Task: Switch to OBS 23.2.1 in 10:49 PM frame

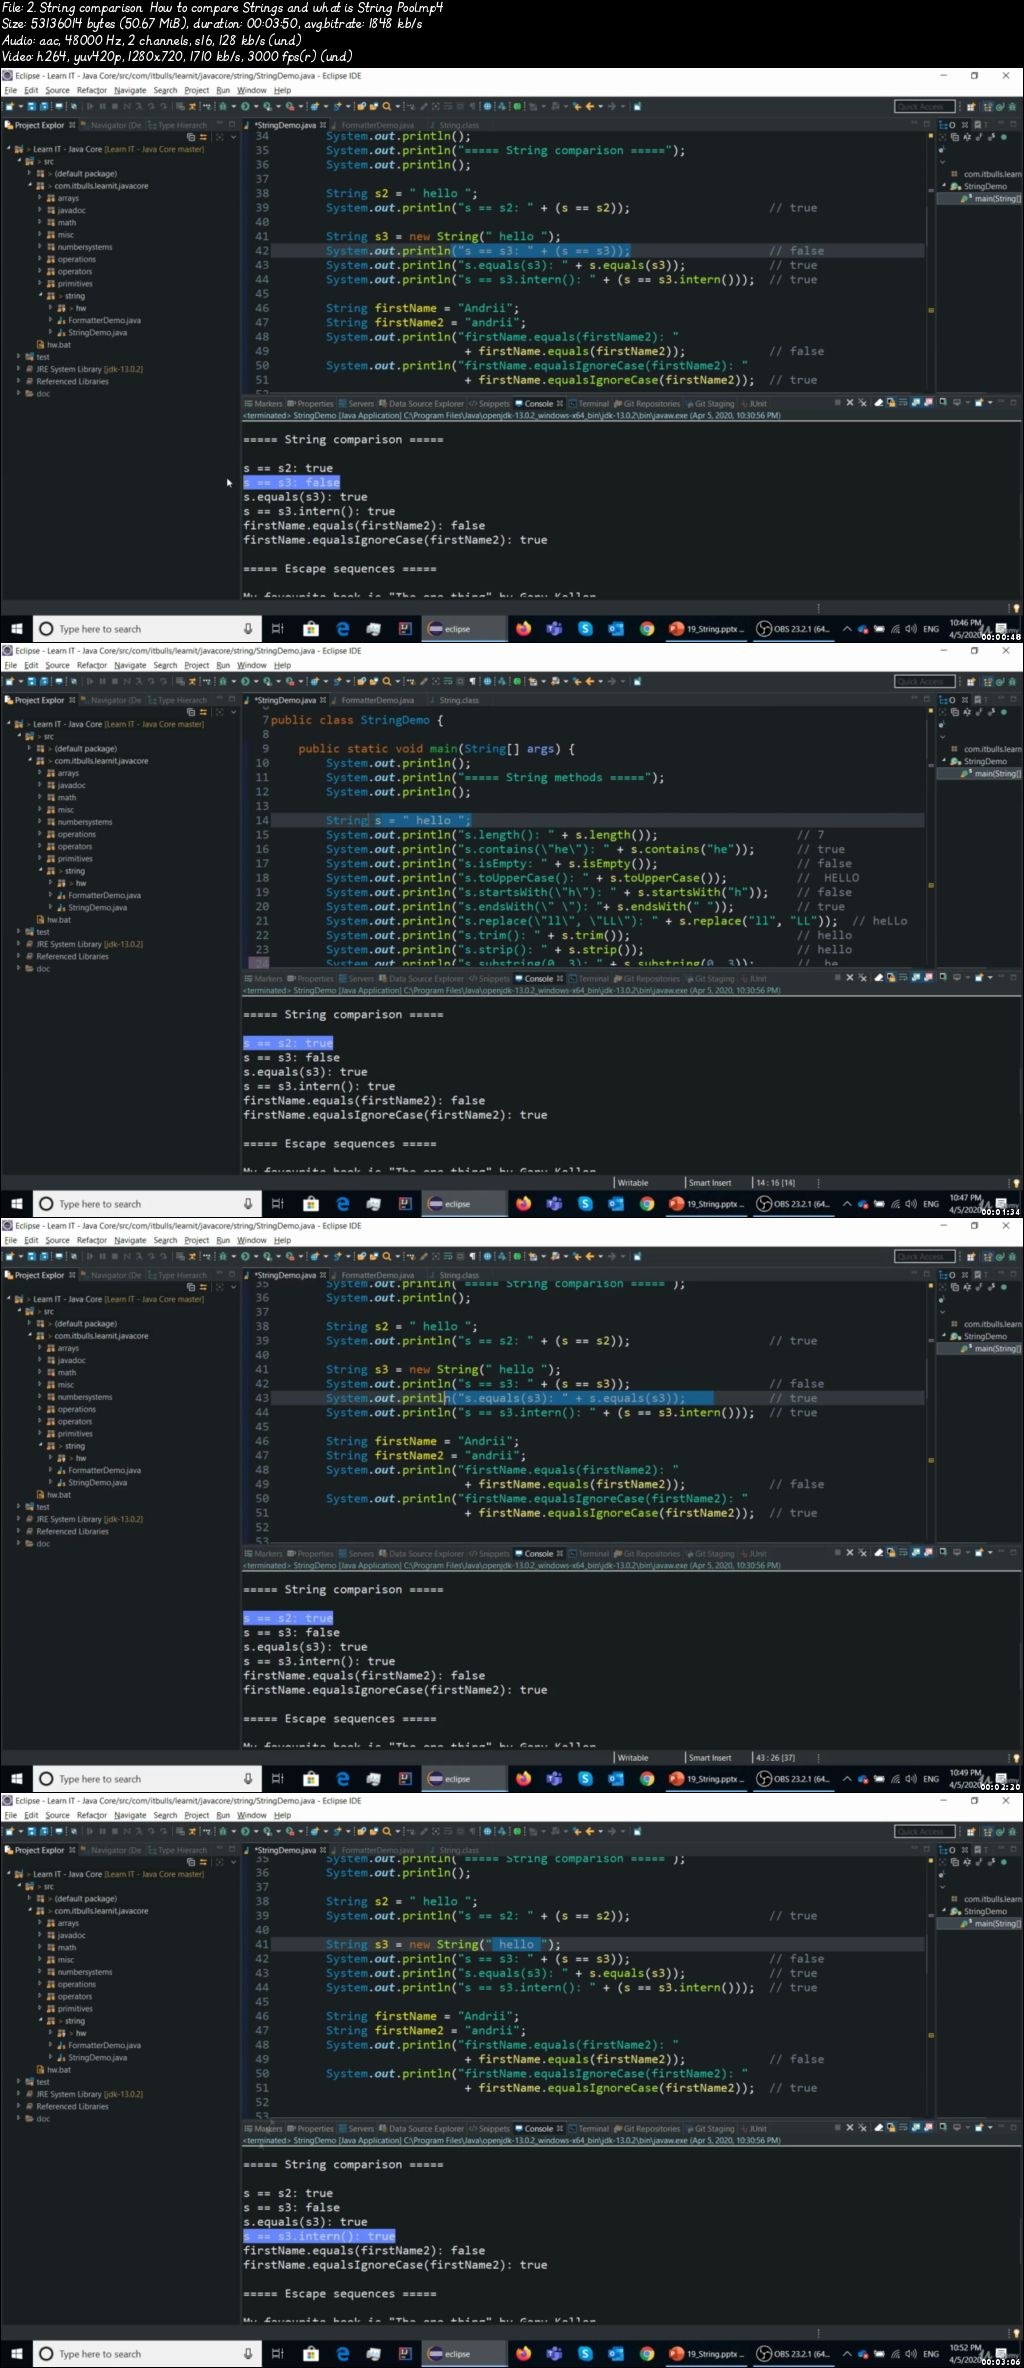Action: coord(794,1779)
